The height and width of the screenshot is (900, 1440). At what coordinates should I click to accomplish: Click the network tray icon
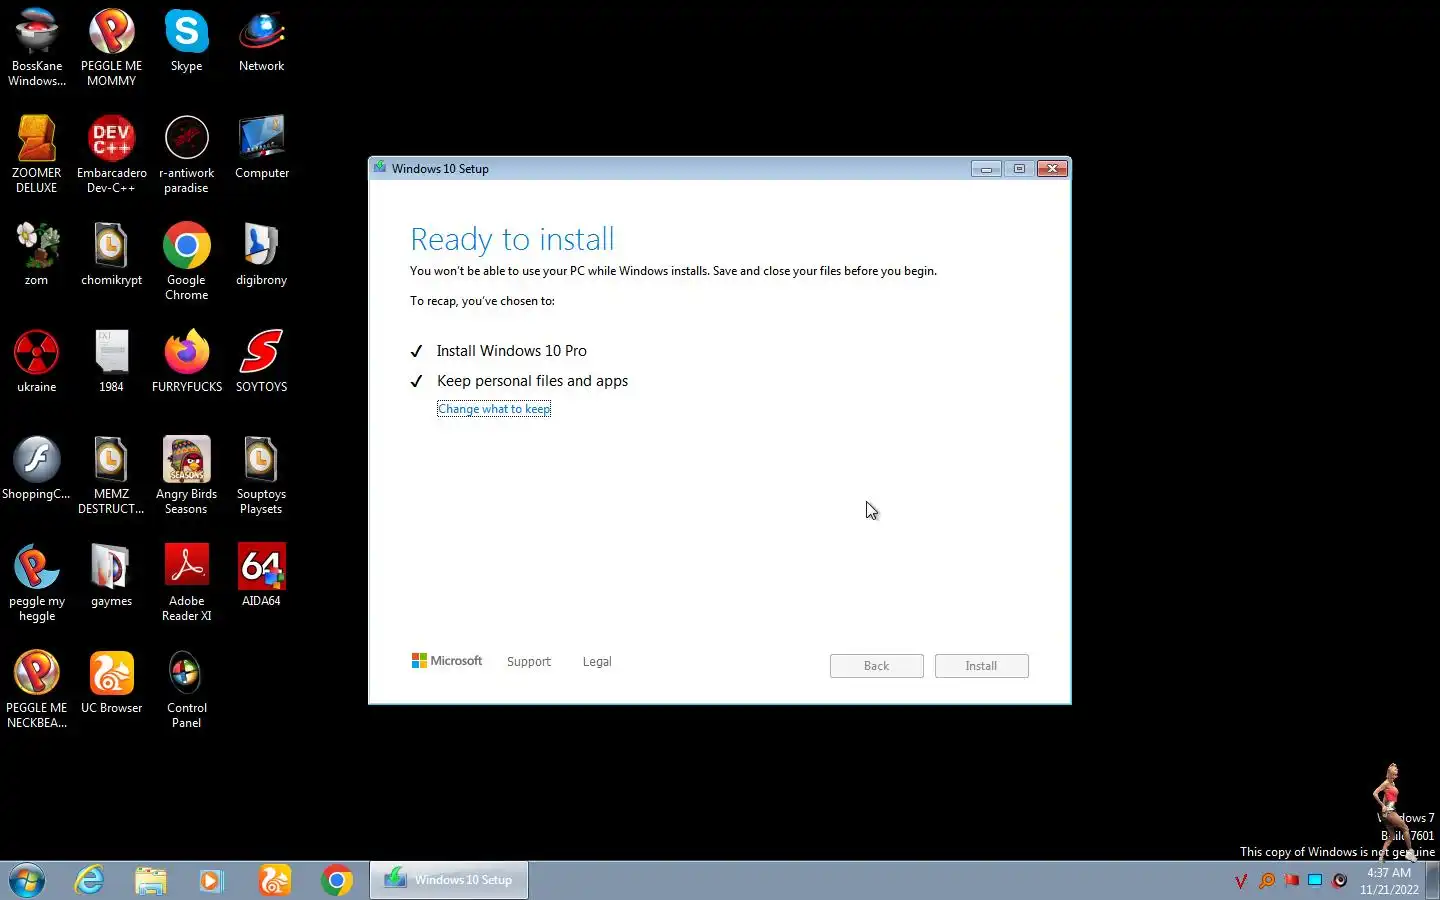pyautogui.click(x=1315, y=881)
